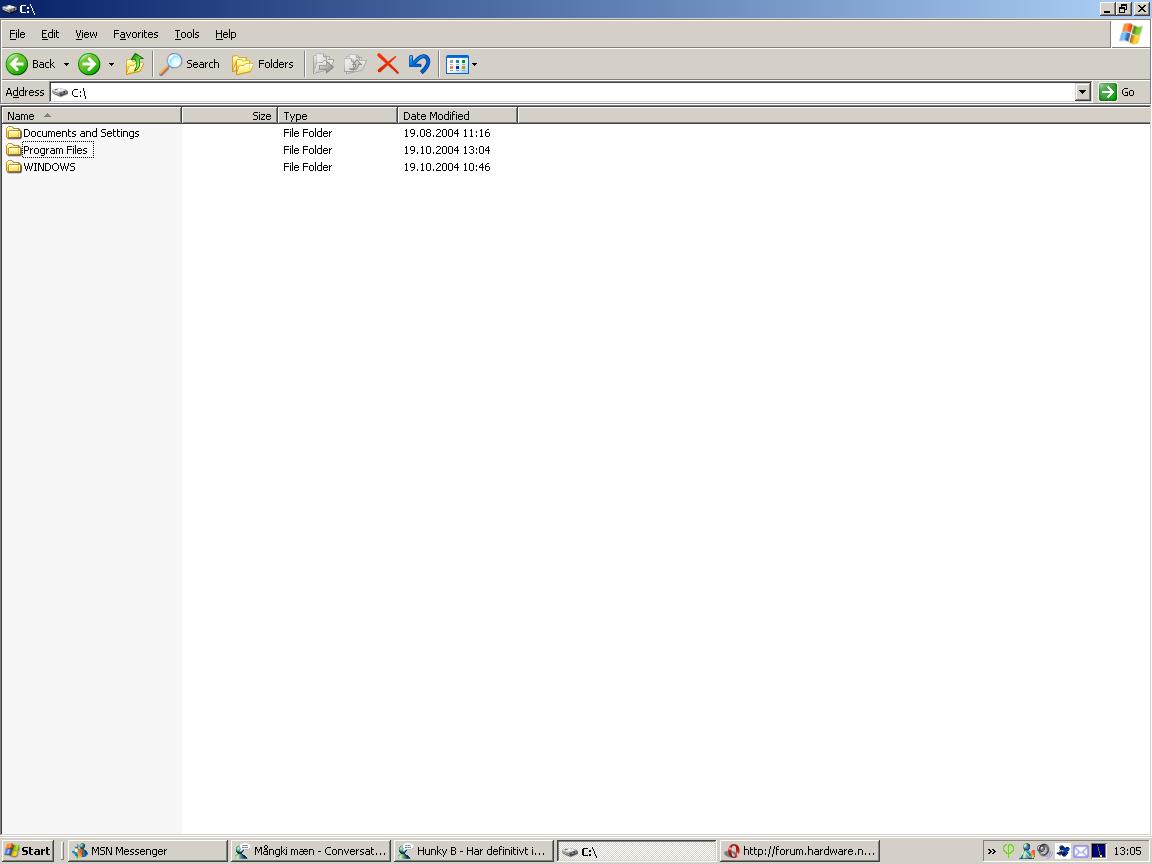
Task: Go up one folder level
Action: point(134,64)
